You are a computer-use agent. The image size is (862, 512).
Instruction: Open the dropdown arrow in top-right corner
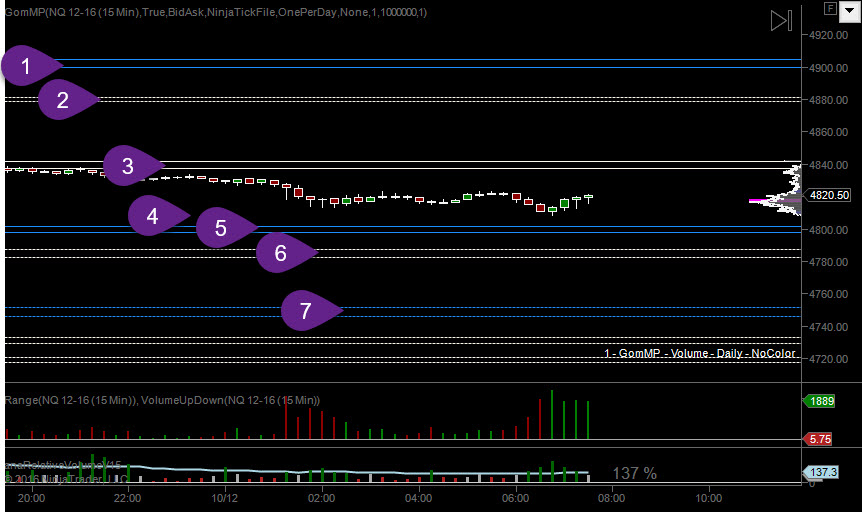849,11
